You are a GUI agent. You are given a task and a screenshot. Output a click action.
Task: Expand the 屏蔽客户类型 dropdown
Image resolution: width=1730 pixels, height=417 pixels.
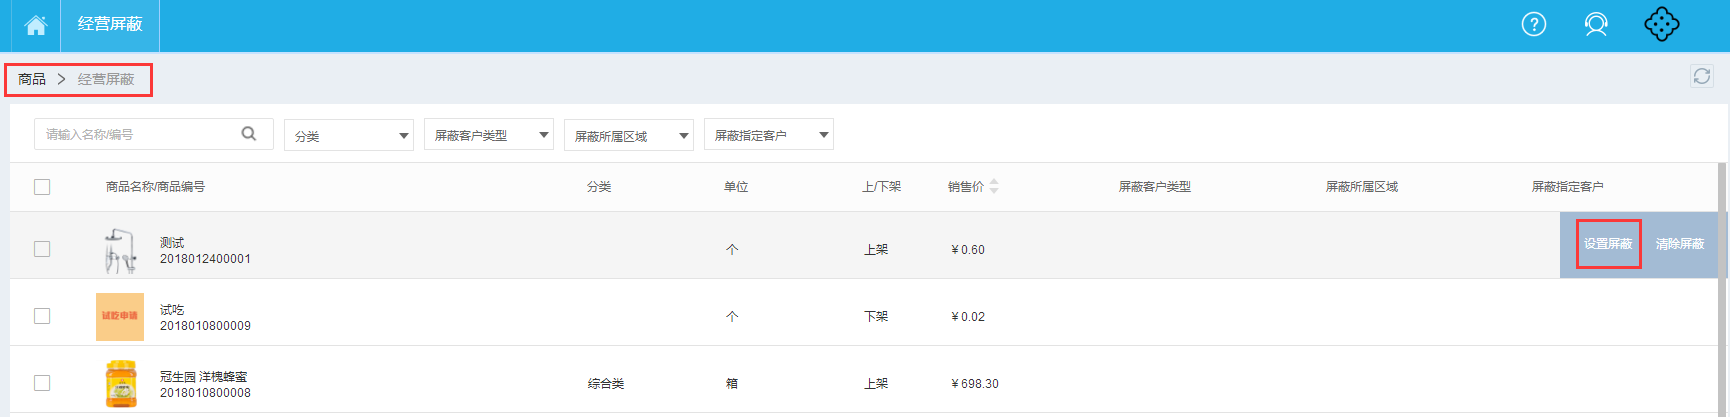489,135
